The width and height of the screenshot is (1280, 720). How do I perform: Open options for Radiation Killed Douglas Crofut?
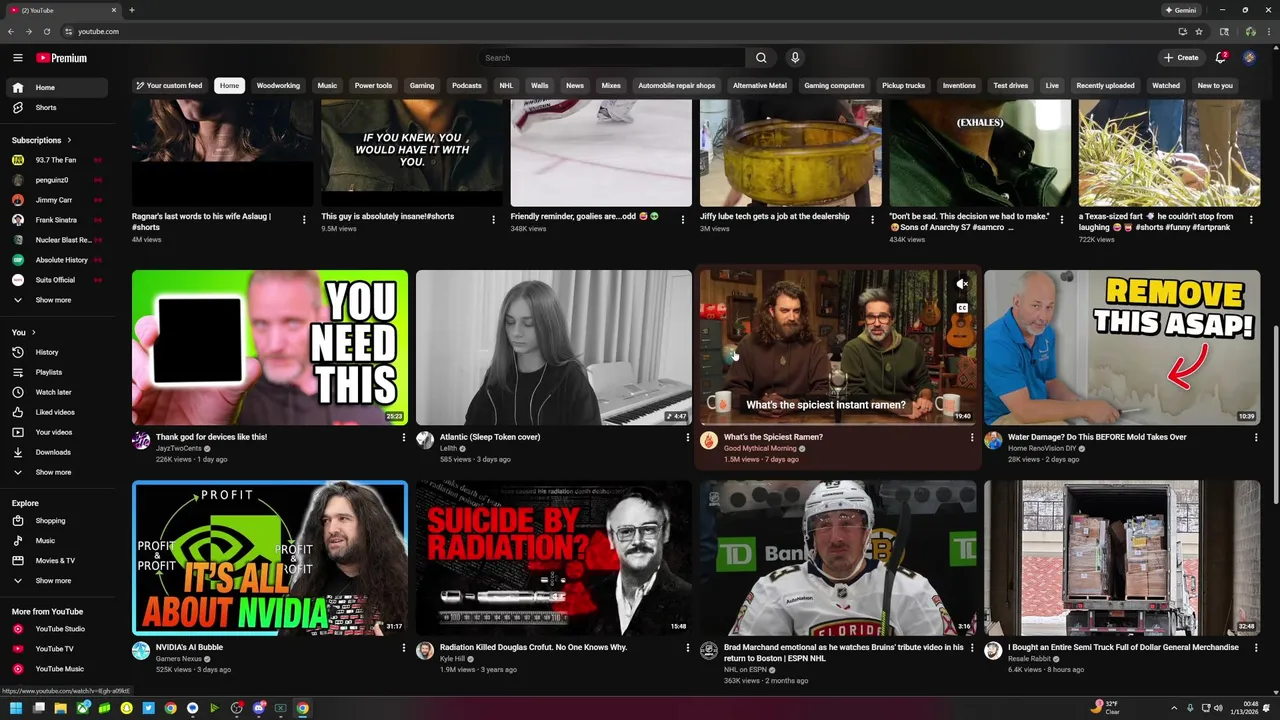pos(688,648)
